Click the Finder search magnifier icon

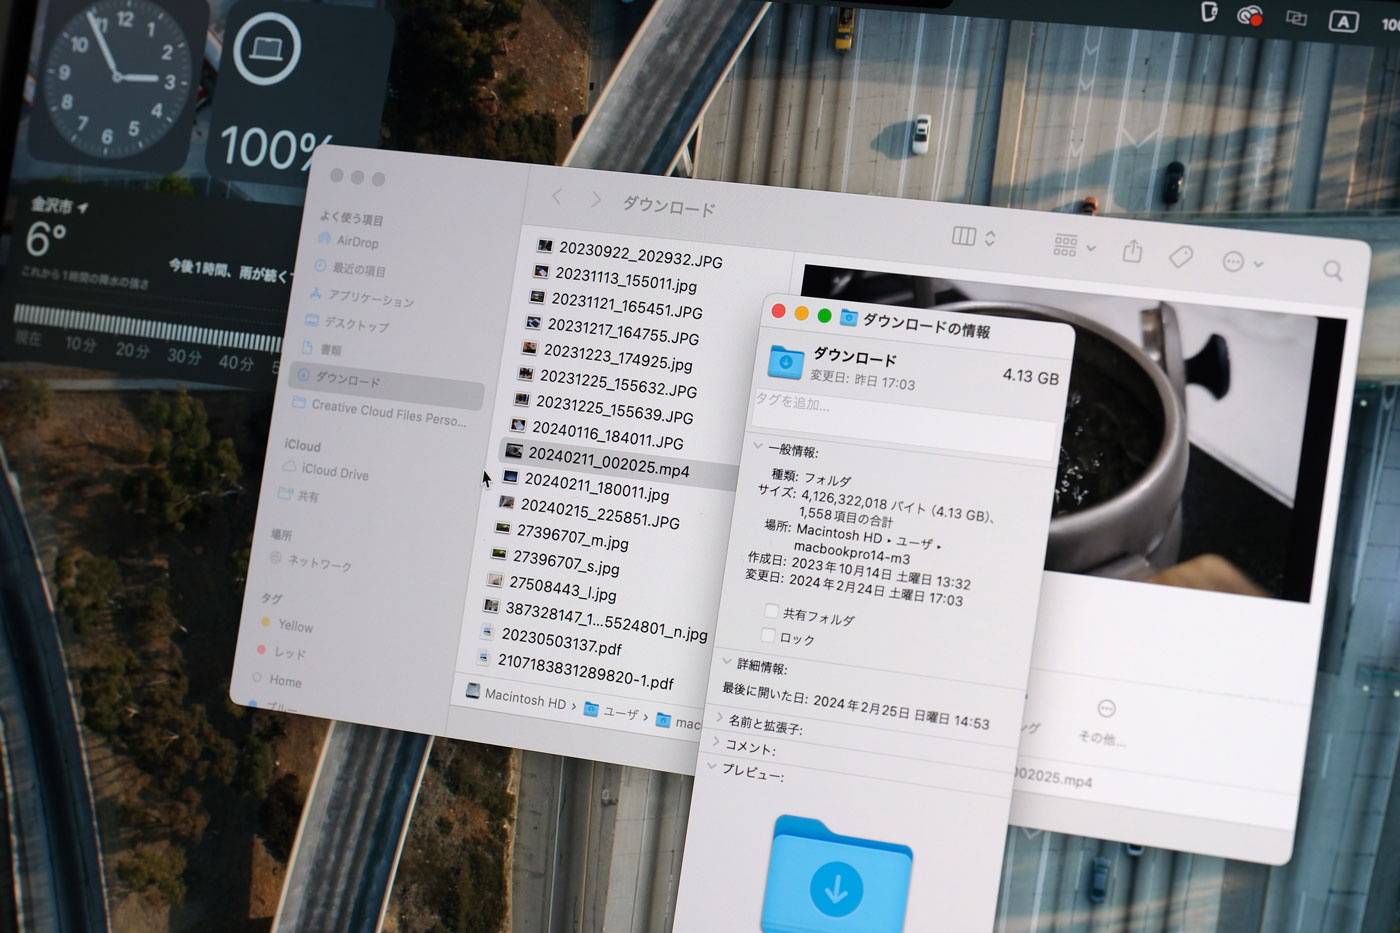pos(1333,270)
